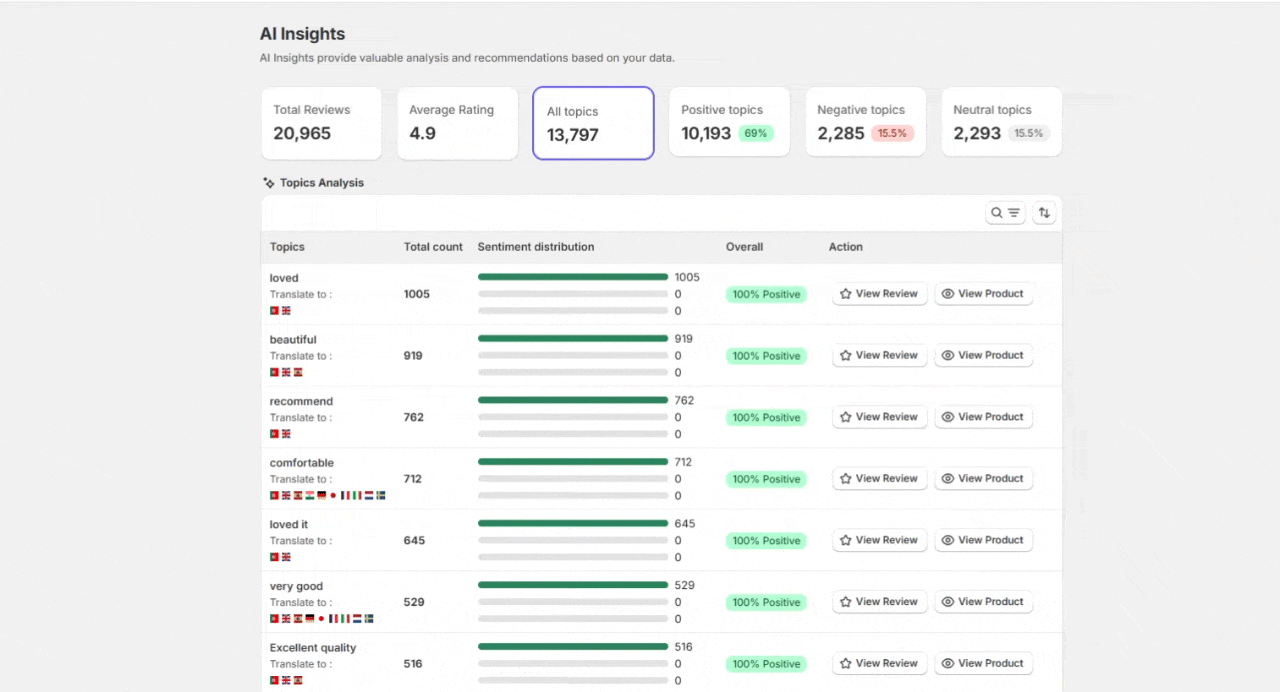Translate 'loved' topic using the Portuguese flag
Image resolution: width=1280 pixels, height=692 pixels.
point(274,311)
